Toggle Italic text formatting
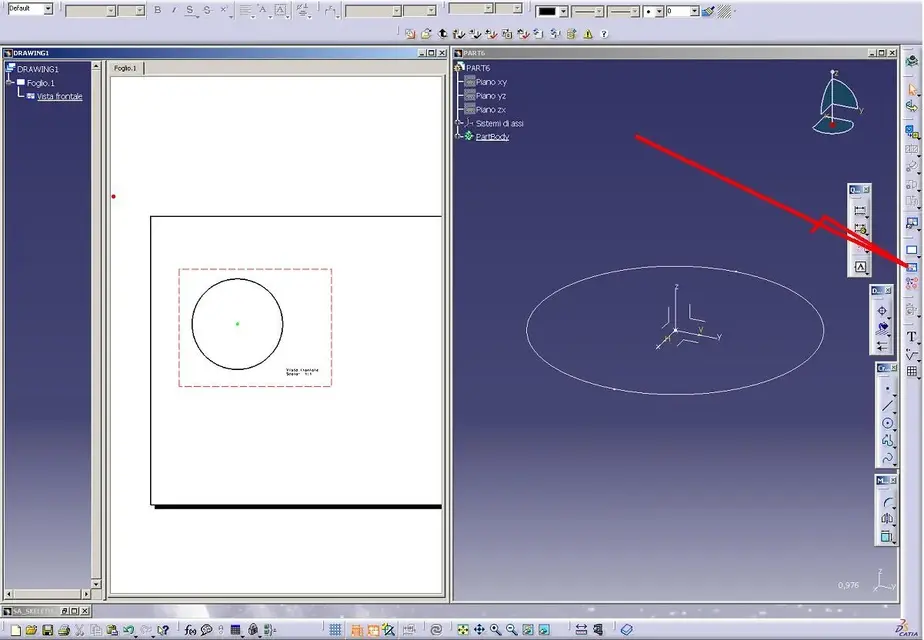The image size is (924, 640). (x=173, y=11)
